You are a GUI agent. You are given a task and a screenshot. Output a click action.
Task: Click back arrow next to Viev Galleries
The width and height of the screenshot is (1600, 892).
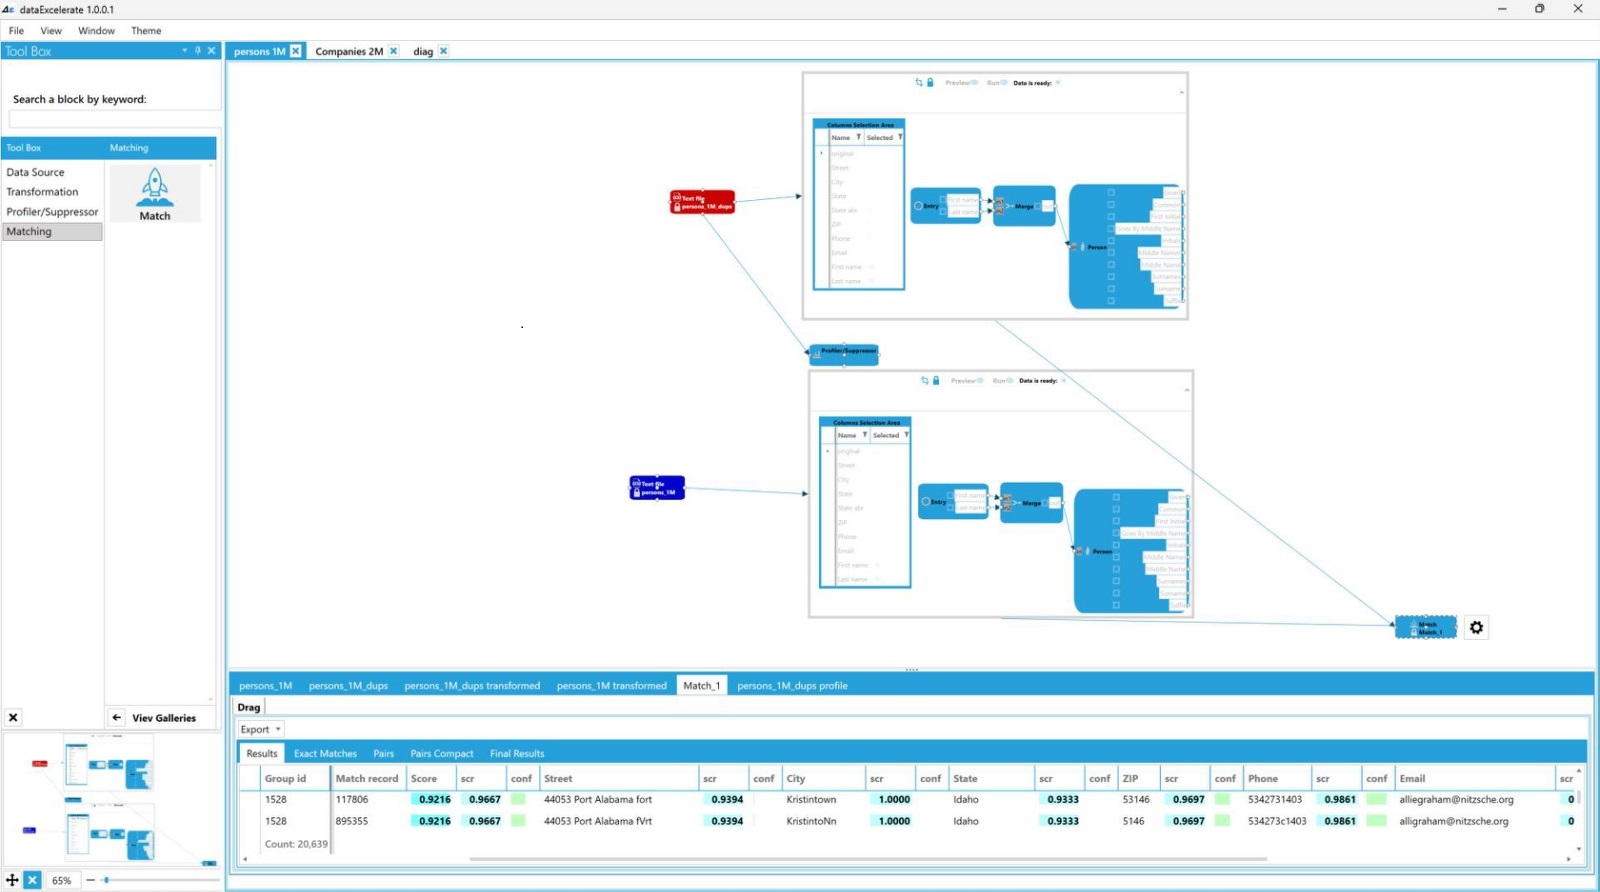[x=117, y=718]
